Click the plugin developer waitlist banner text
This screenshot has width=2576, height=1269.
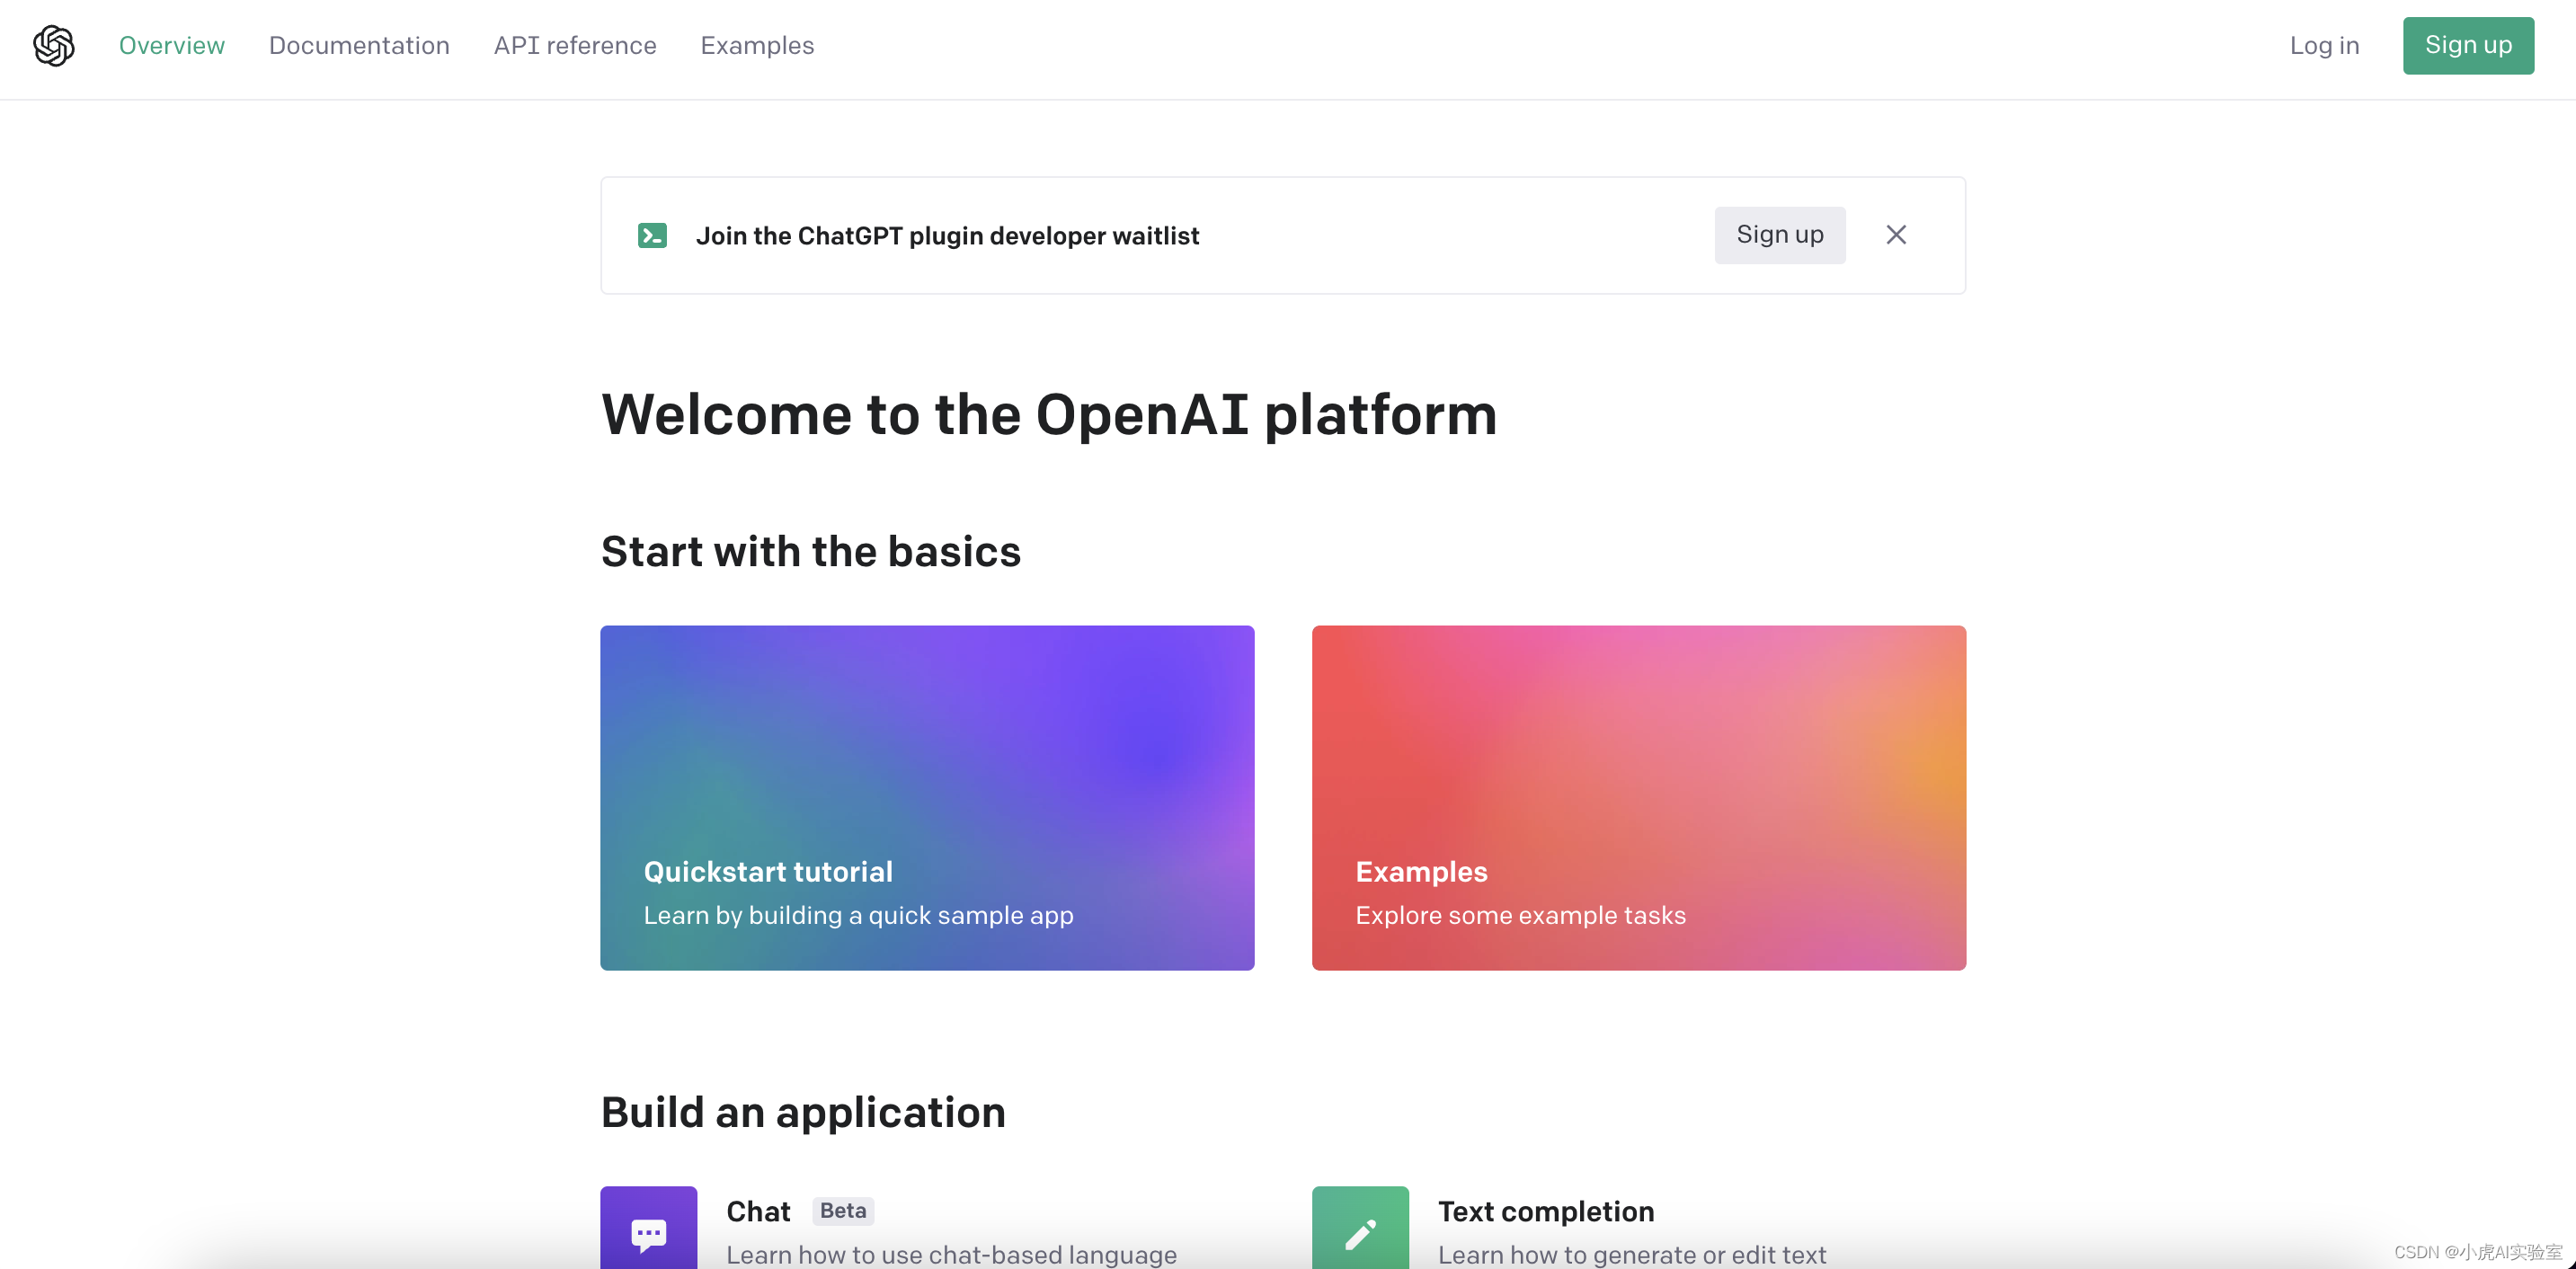[947, 236]
